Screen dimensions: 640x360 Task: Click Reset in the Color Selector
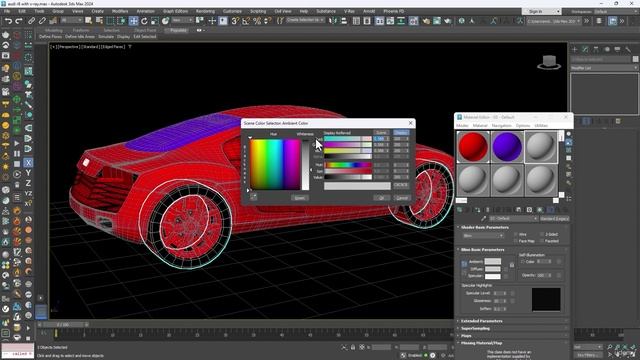pos(299,198)
